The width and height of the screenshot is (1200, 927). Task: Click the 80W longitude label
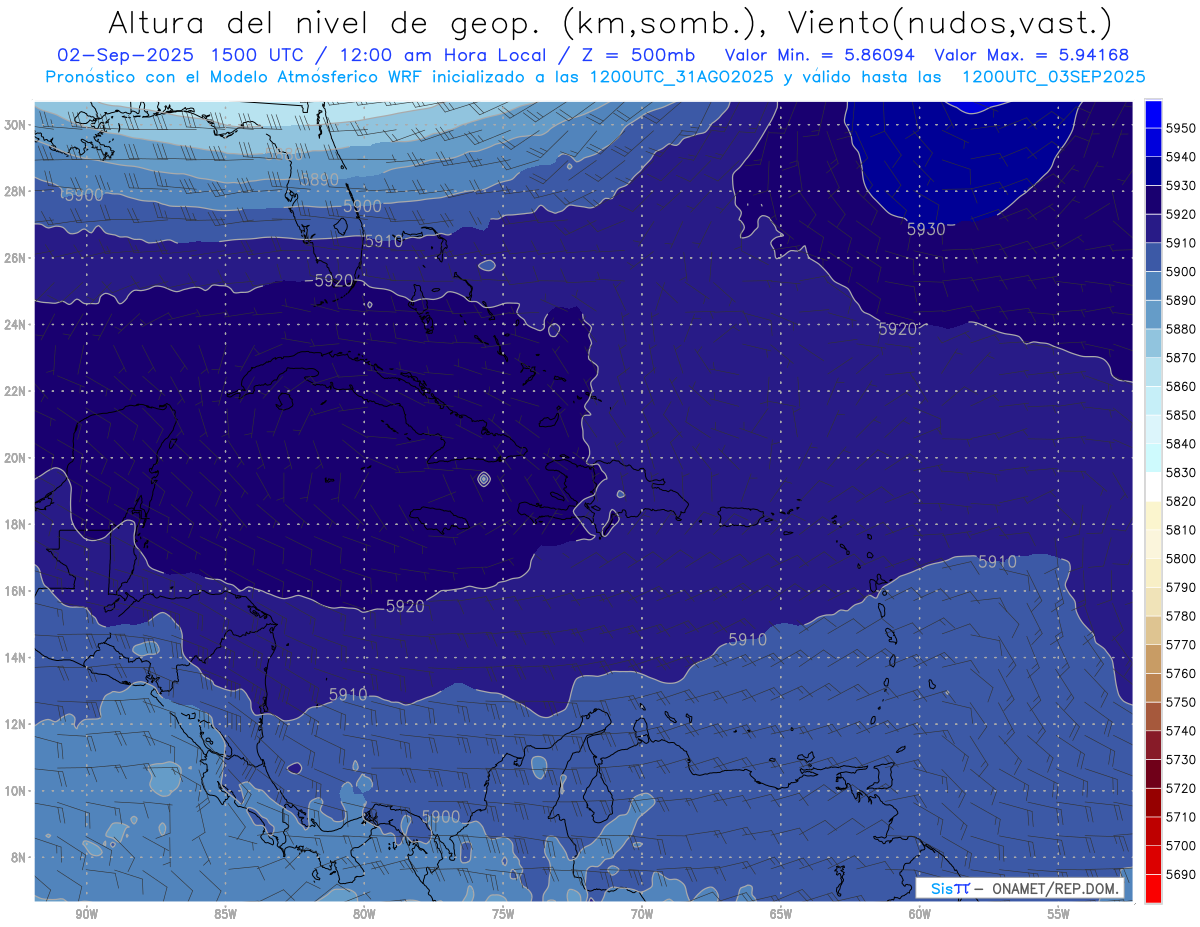[x=364, y=914]
